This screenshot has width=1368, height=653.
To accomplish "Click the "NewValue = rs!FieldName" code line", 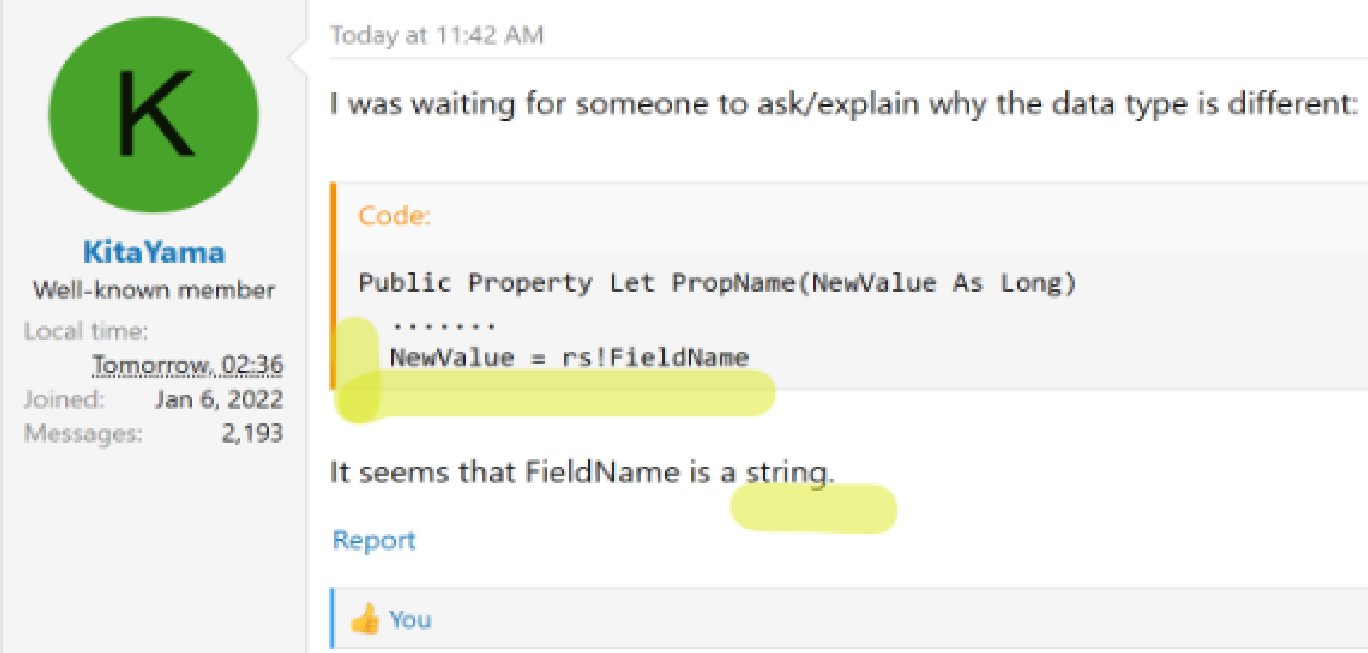I will pos(570,357).
